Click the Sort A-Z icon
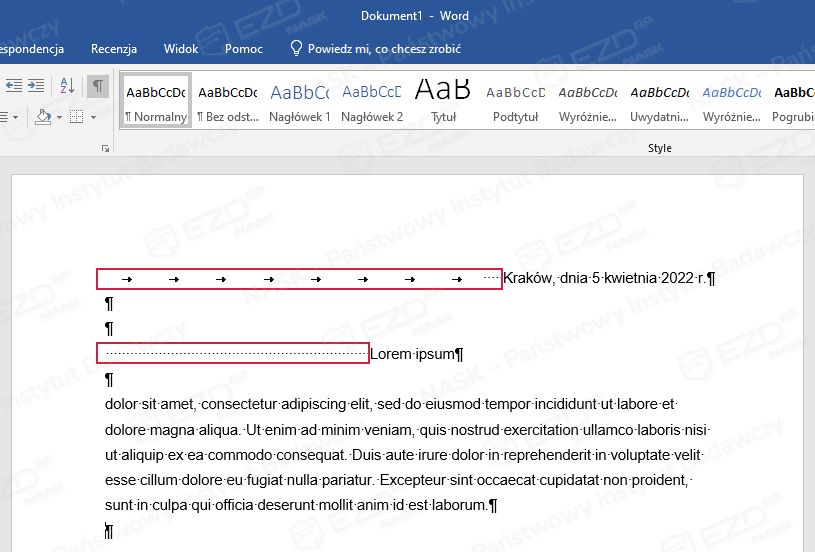815x552 pixels. [x=67, y=86]
